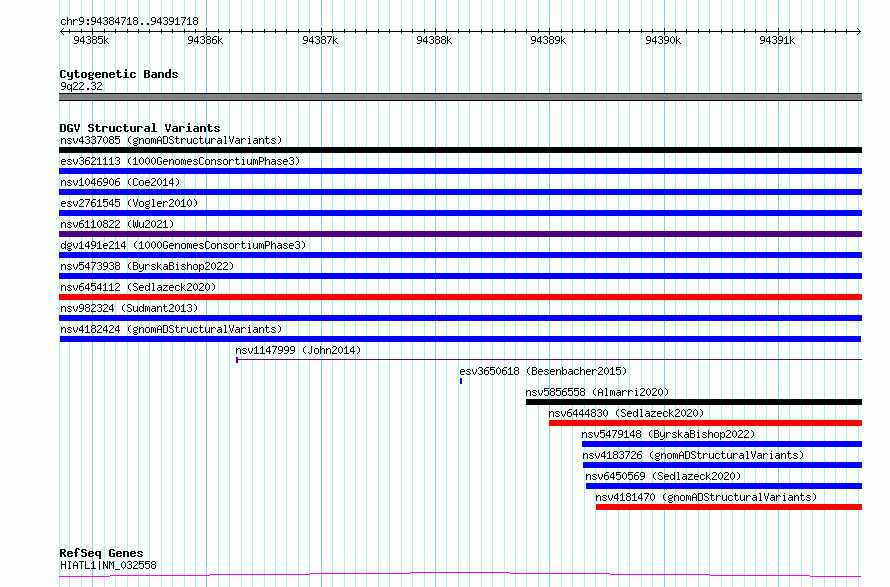
Task: Click the RefSeq Genes track title
Action: pos(101,554)
